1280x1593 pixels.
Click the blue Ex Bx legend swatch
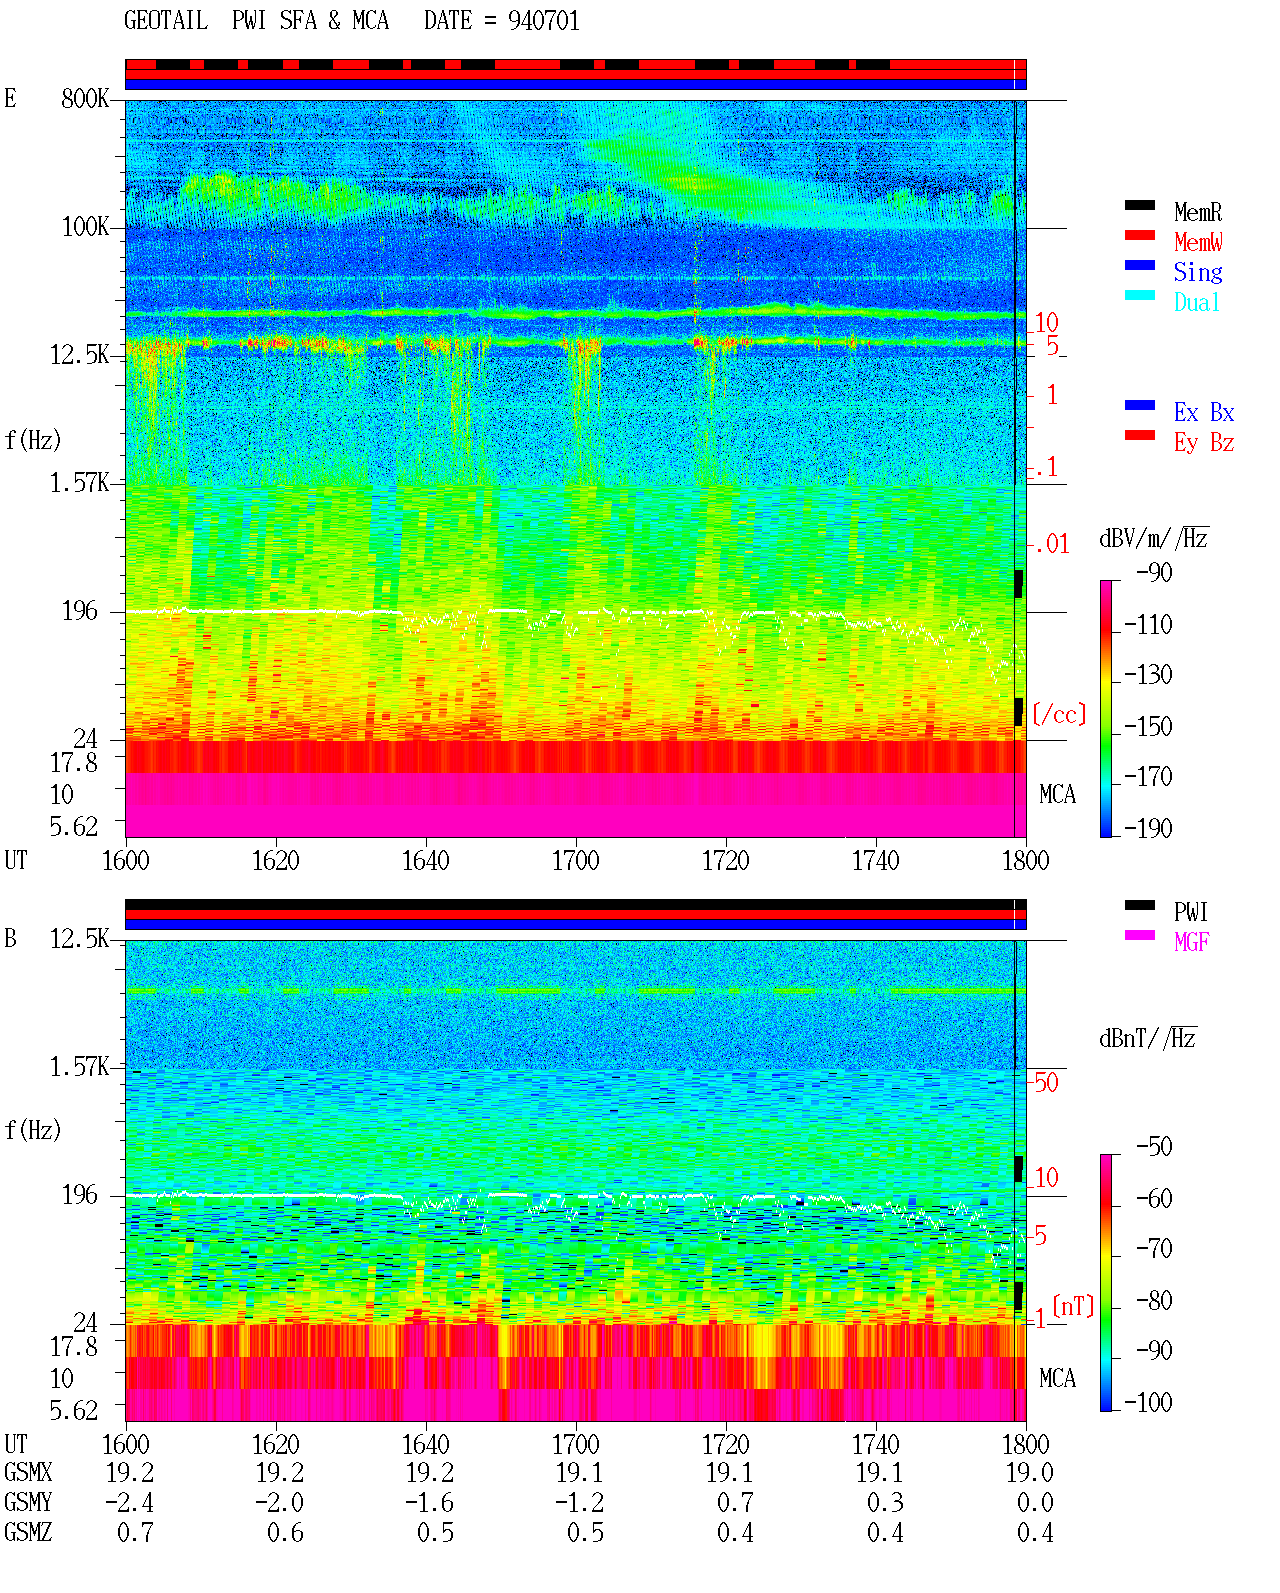point(1139,406)
